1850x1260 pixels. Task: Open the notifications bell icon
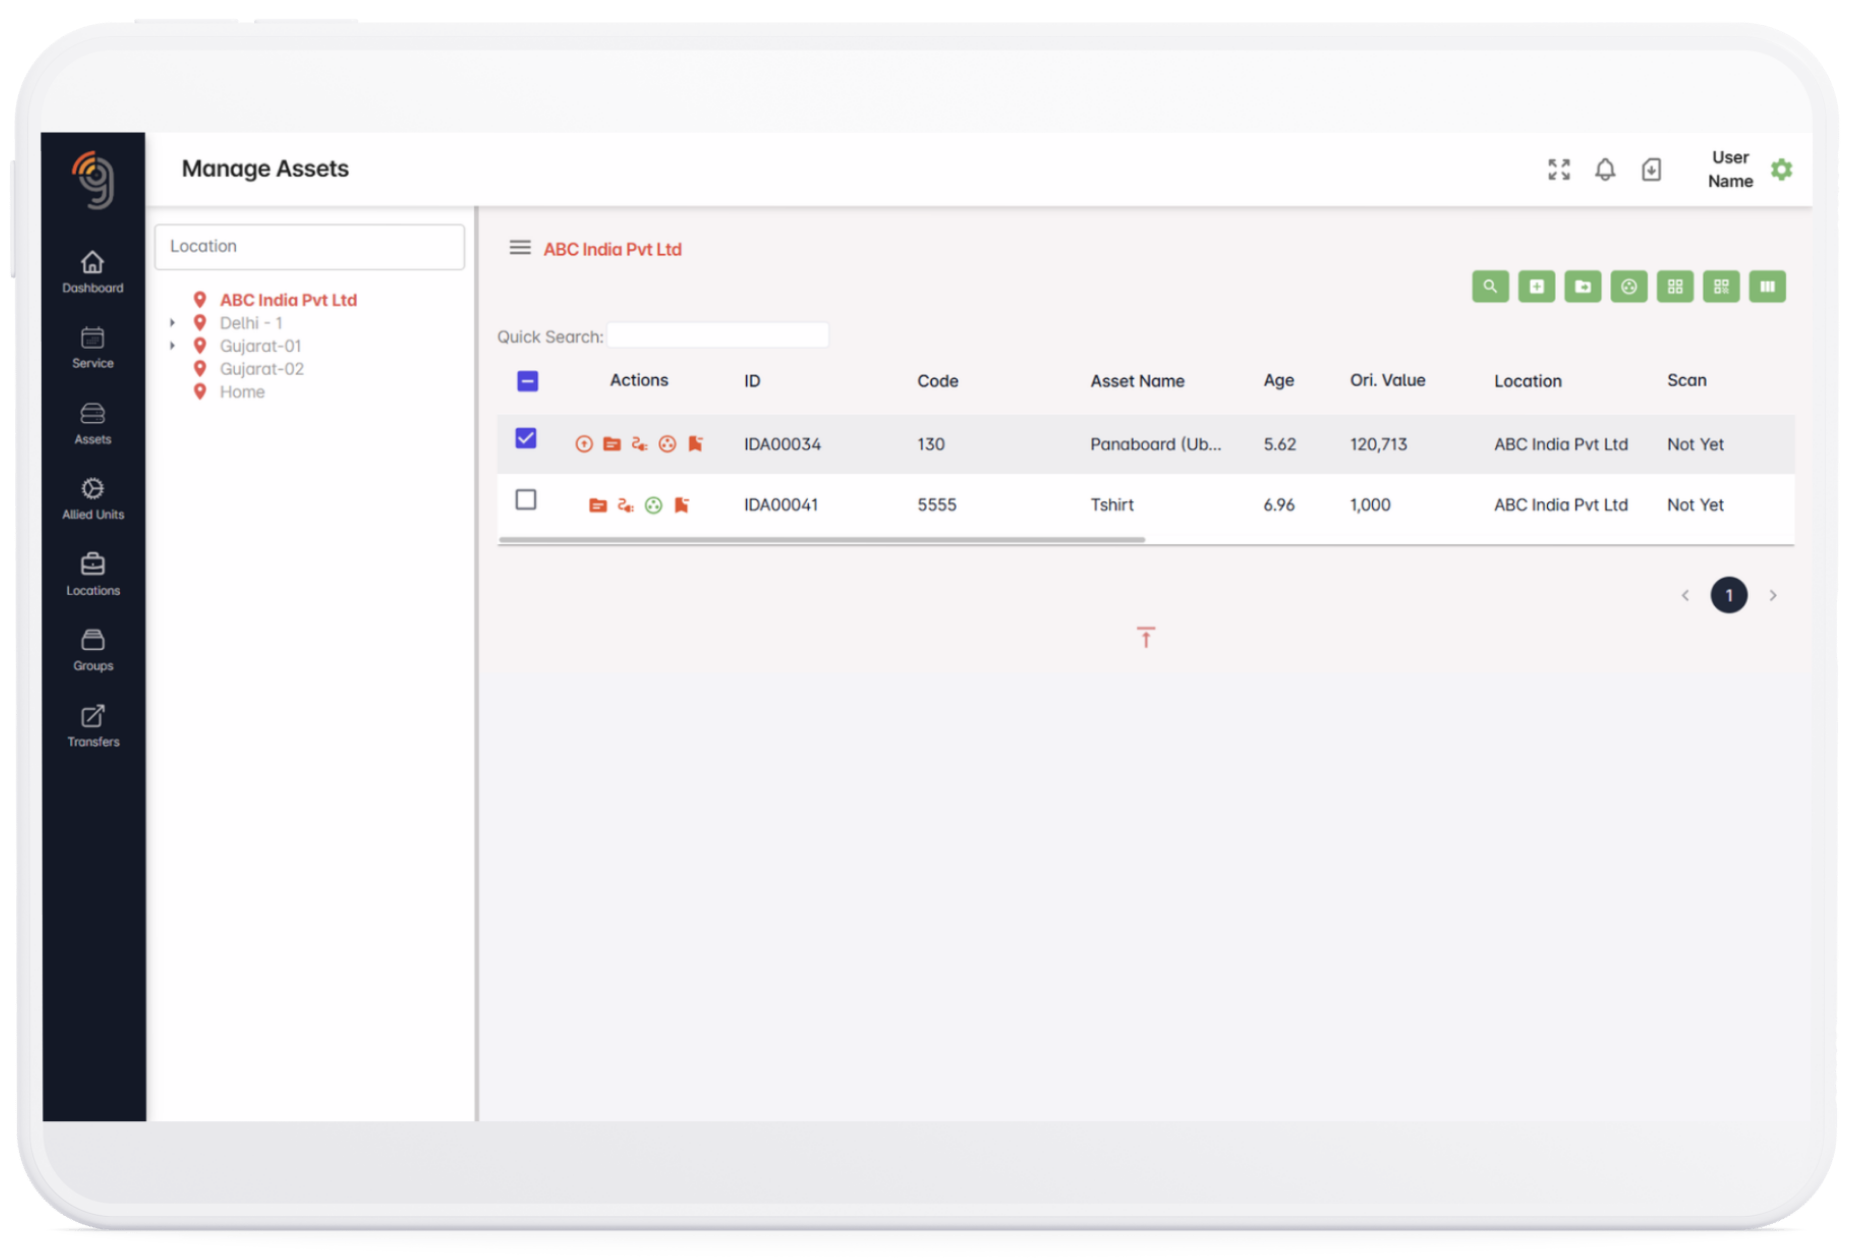1605,170
